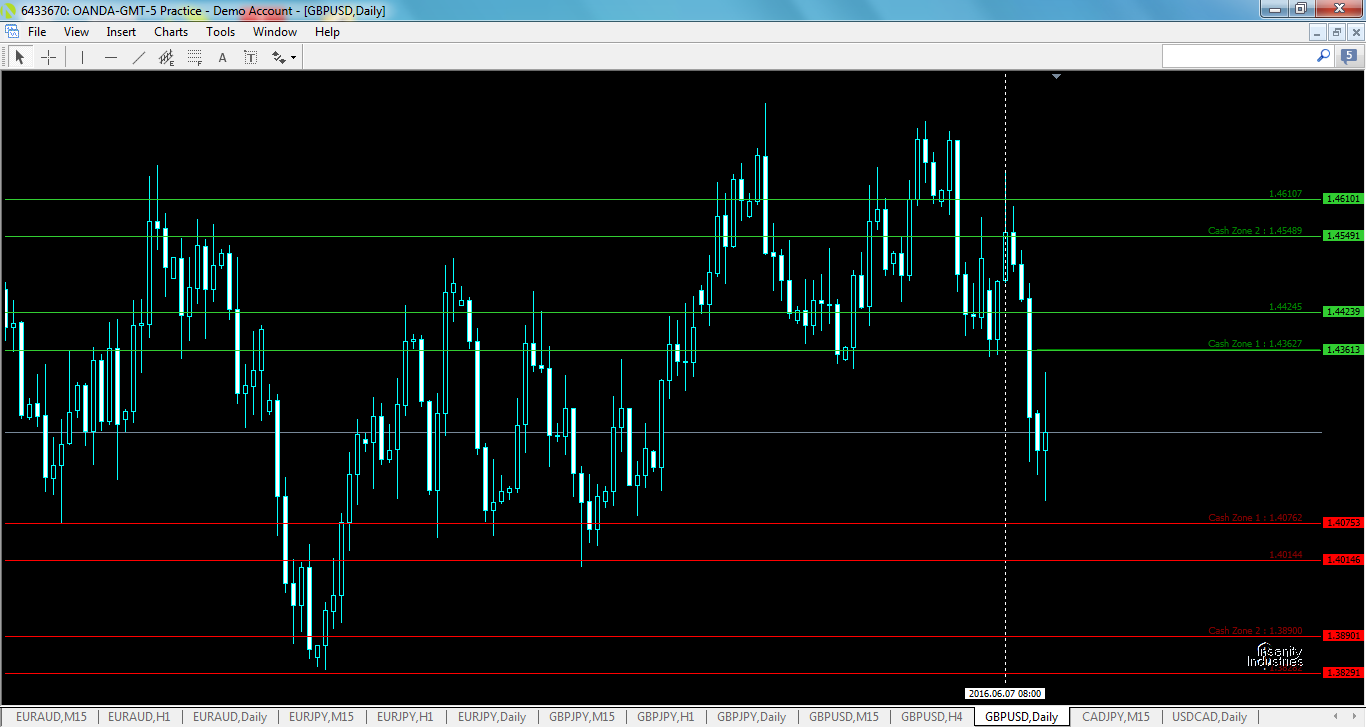Expand the arrow objects dropdown
This screenshot has width=1366, height=728.
point(293,56)
